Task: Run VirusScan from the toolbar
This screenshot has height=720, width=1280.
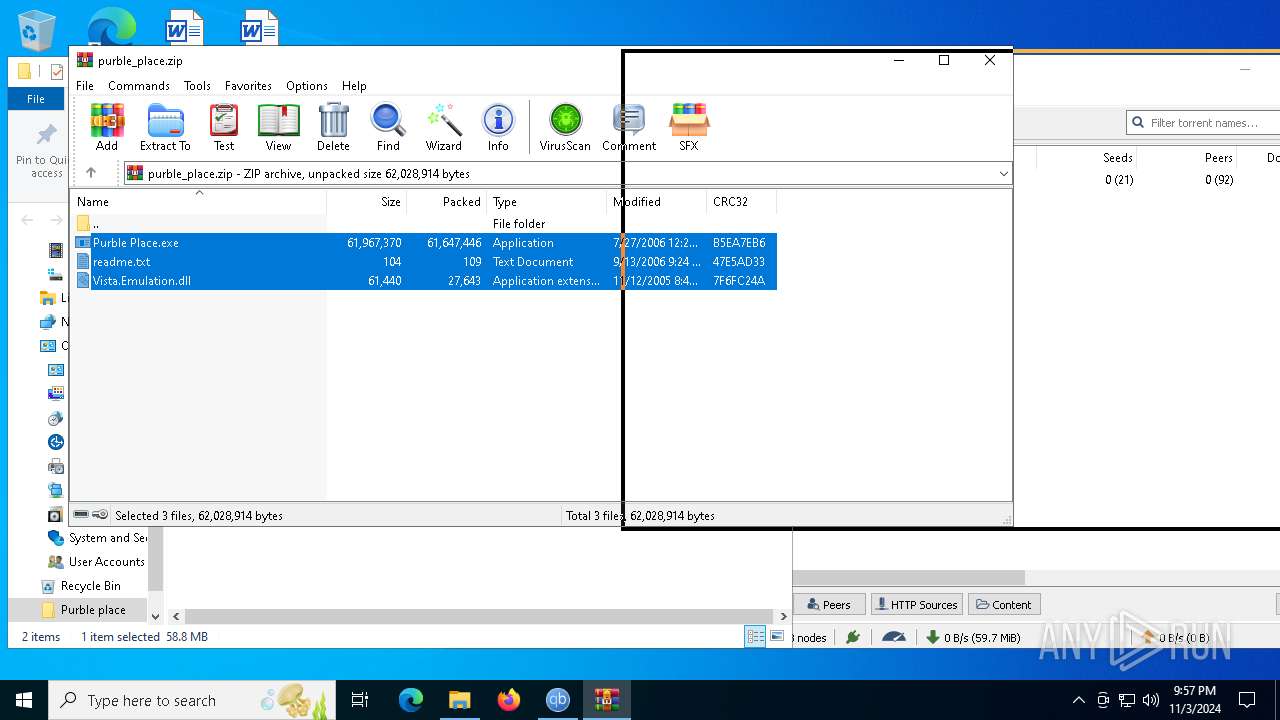Action: pos(565,127)
